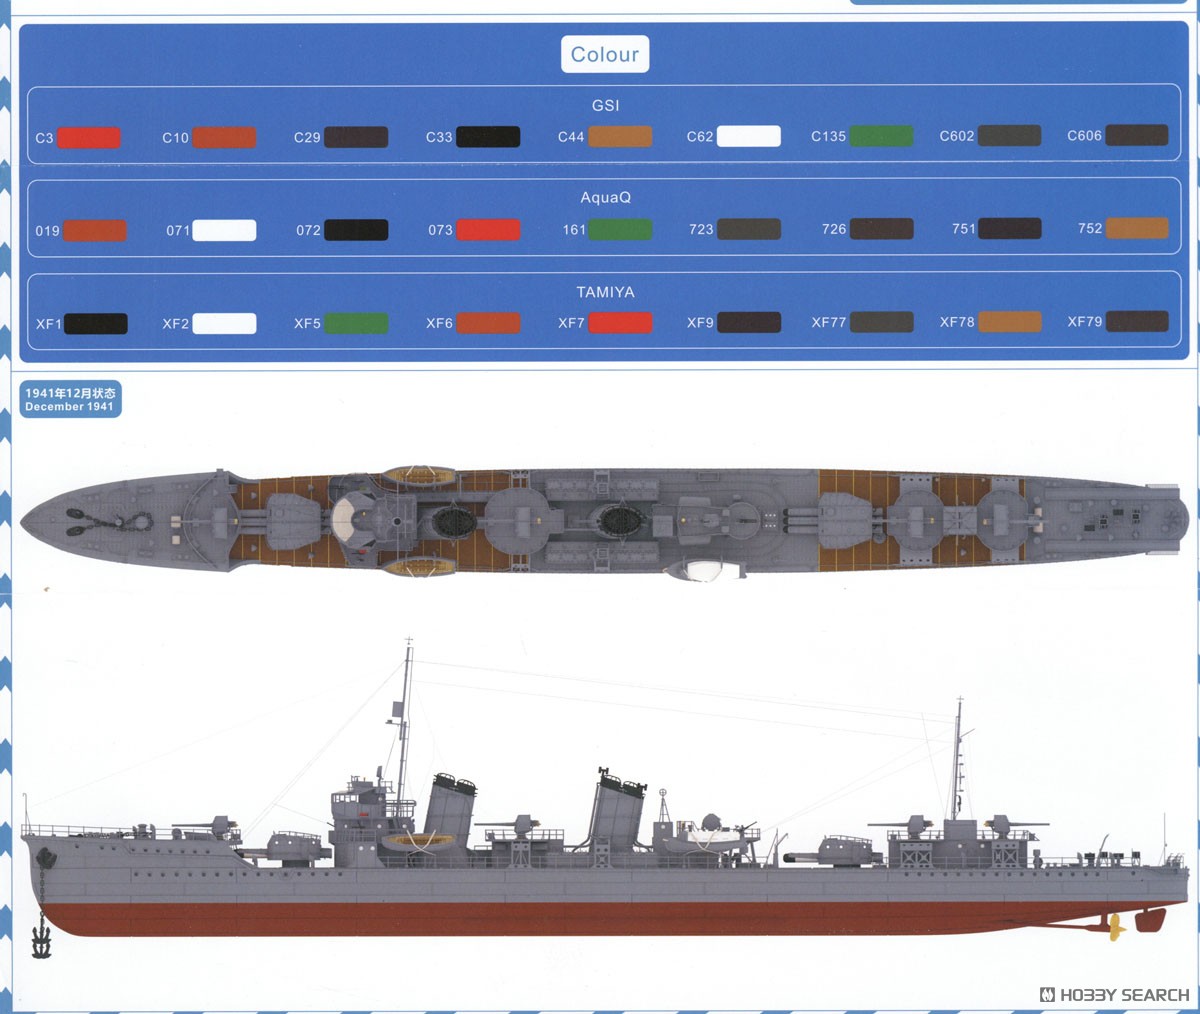
Task: Choose the Tamiya XF1 black swatch
Action: [x=96, y=324]
